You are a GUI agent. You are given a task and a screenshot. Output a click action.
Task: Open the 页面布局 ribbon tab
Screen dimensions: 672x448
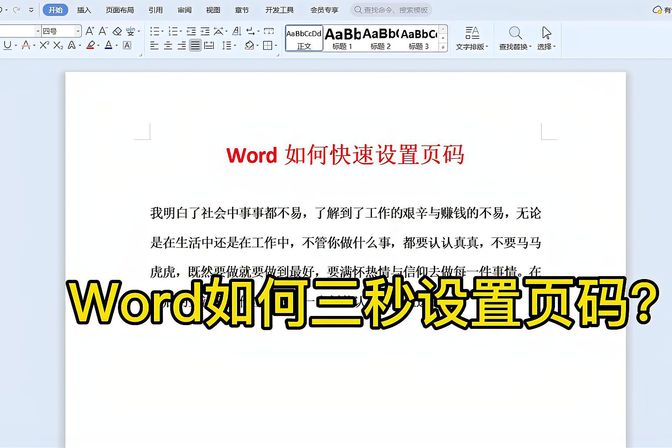tap(120, 10)
